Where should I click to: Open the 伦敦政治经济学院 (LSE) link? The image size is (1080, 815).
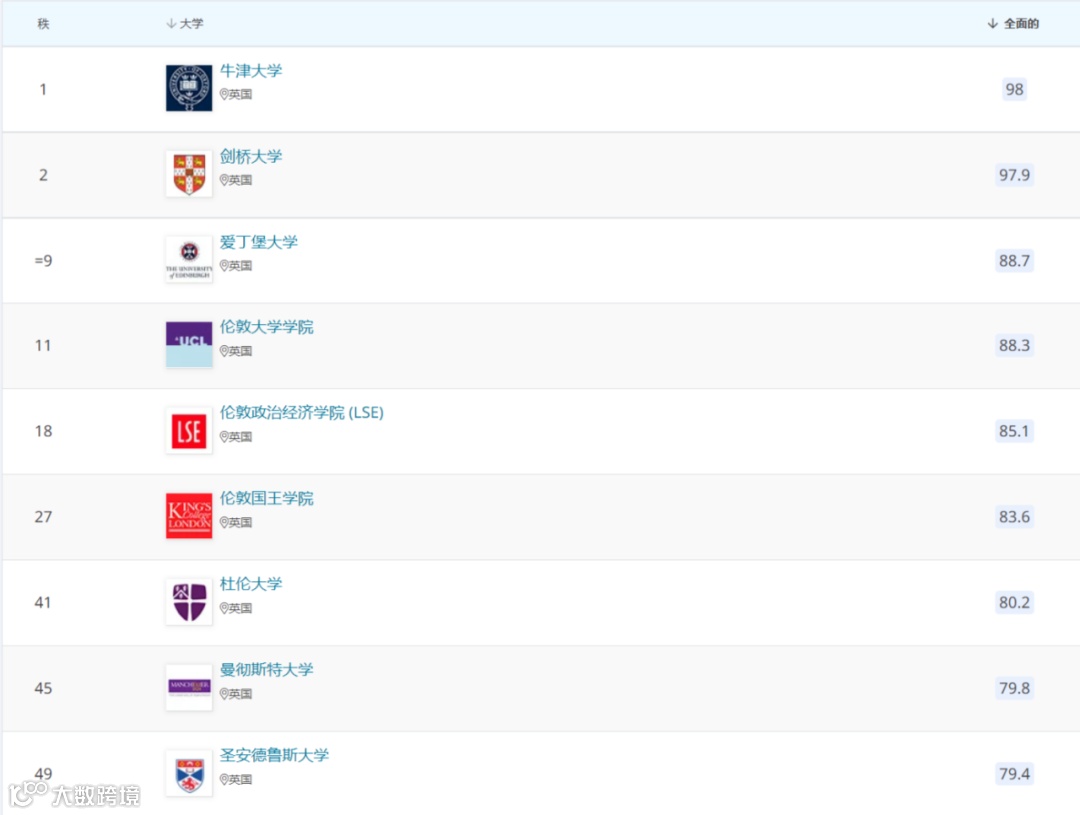coord(302,412)
